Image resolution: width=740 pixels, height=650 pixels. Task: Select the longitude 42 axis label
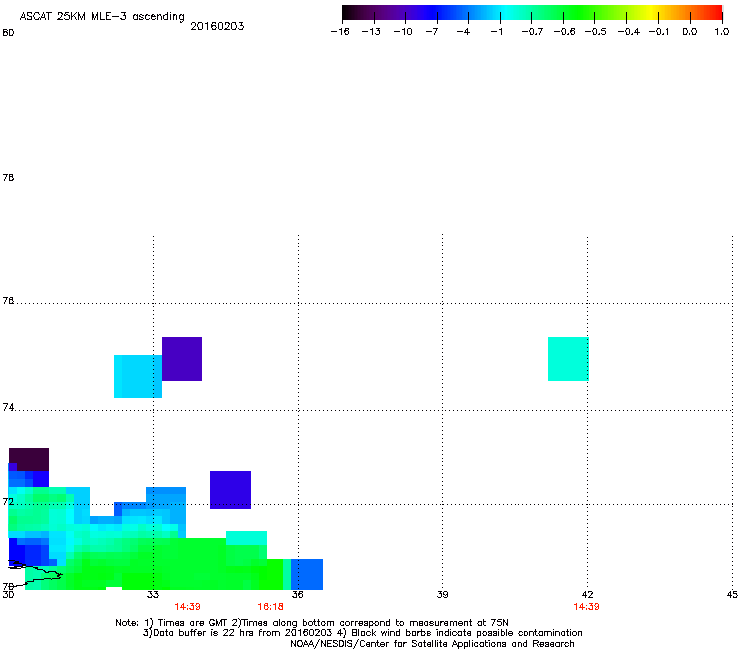point(587,594)
